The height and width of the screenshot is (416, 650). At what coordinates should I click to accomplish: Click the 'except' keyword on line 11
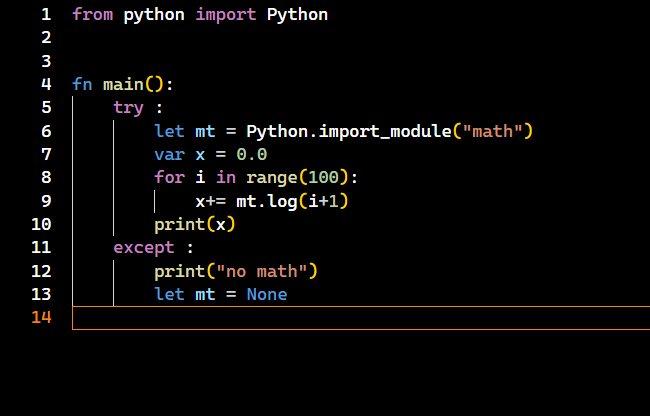(x=143, y=248)
